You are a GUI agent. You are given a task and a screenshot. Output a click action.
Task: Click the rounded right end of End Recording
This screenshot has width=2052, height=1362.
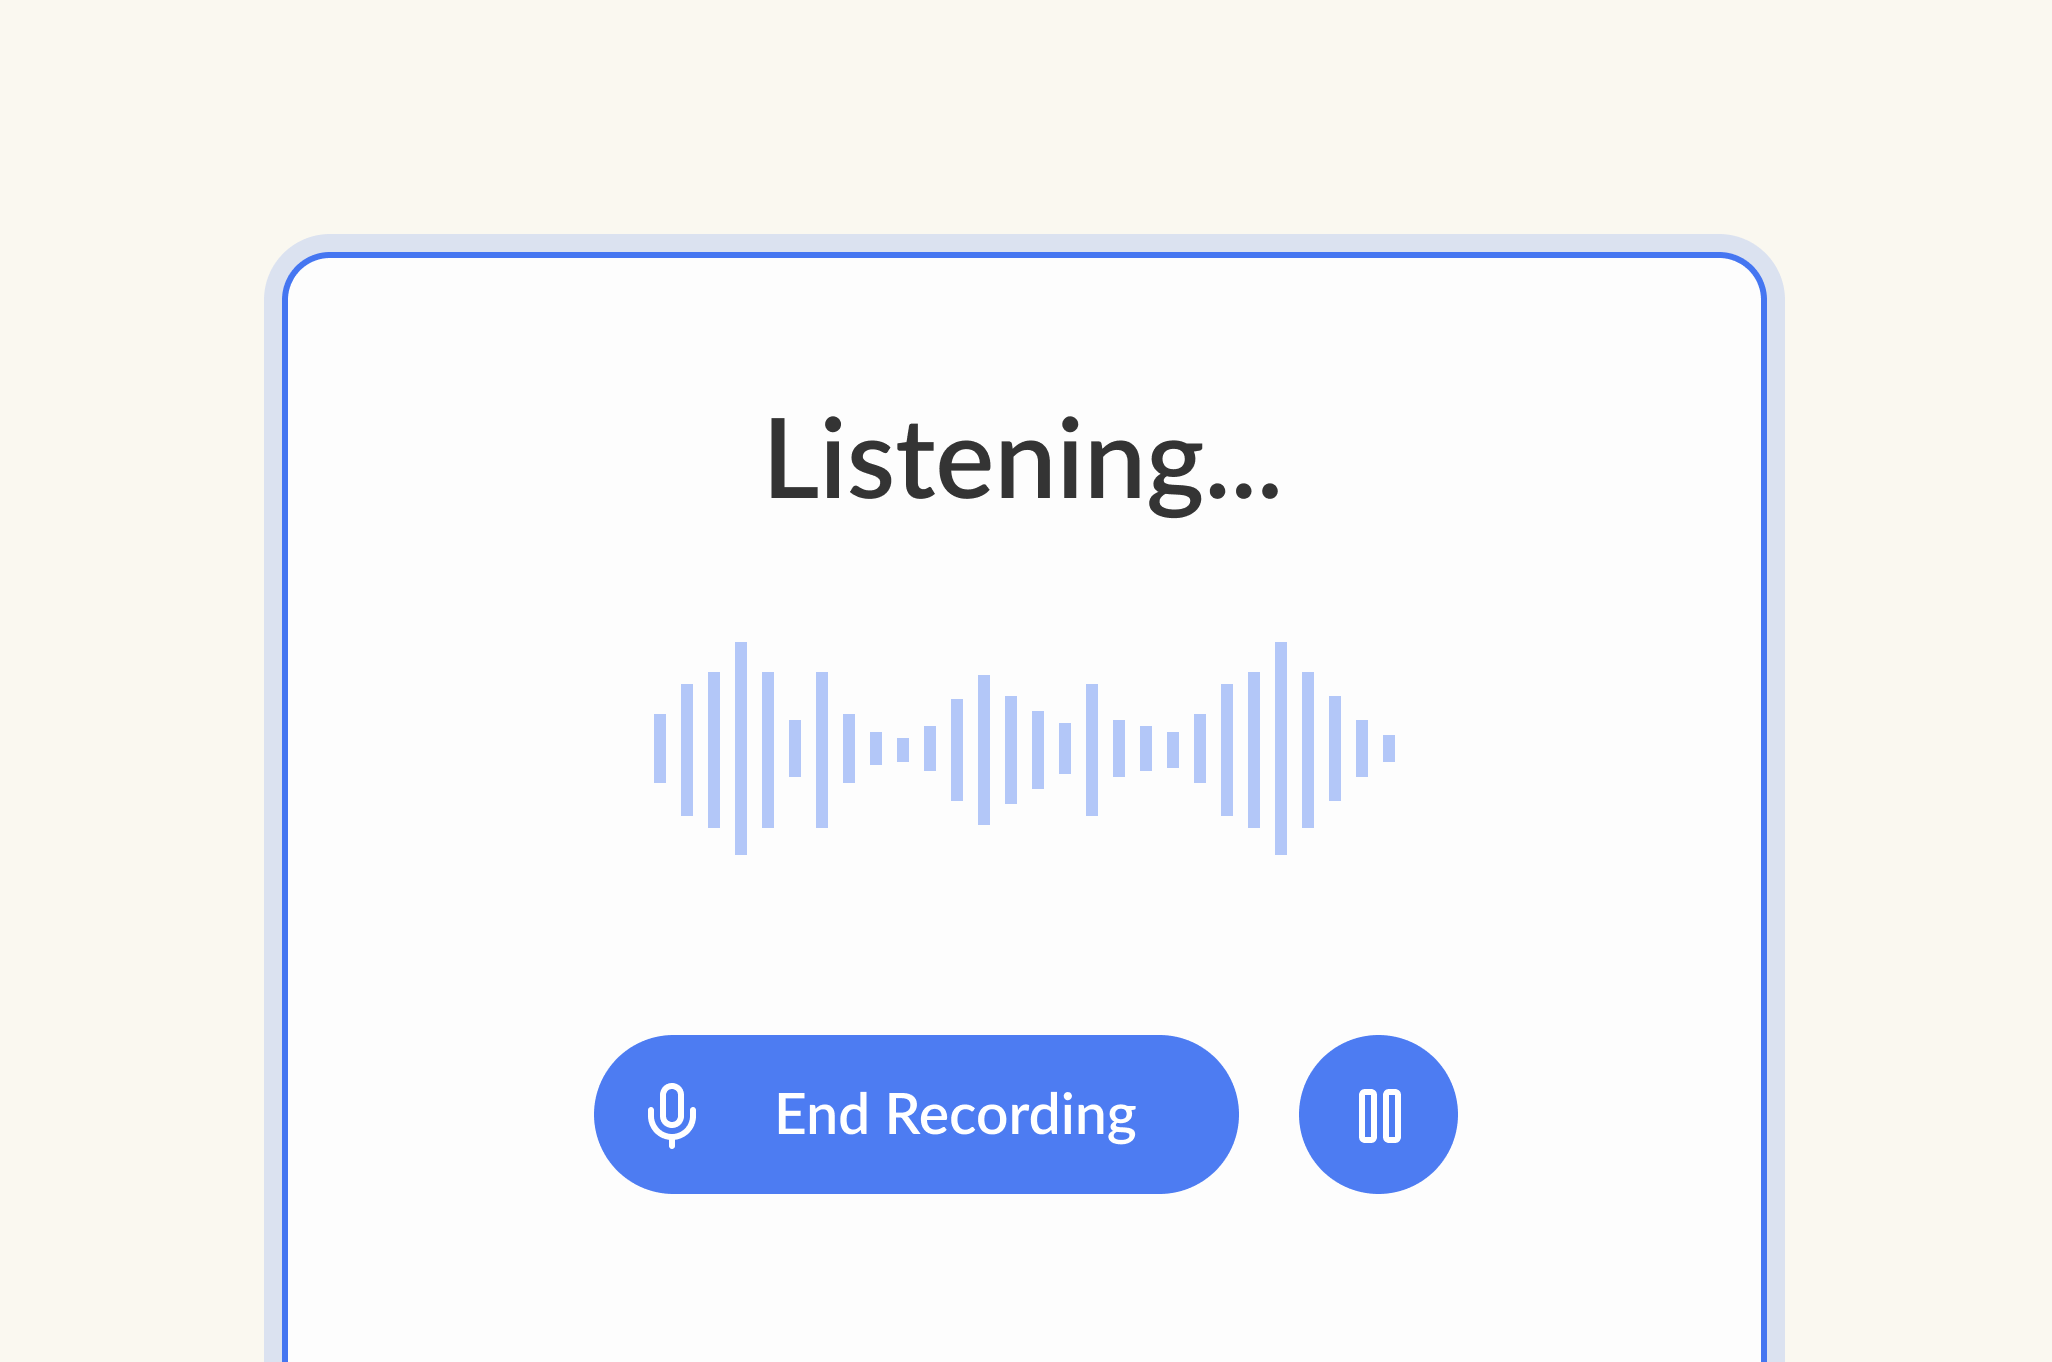tap(1200, 1114)
